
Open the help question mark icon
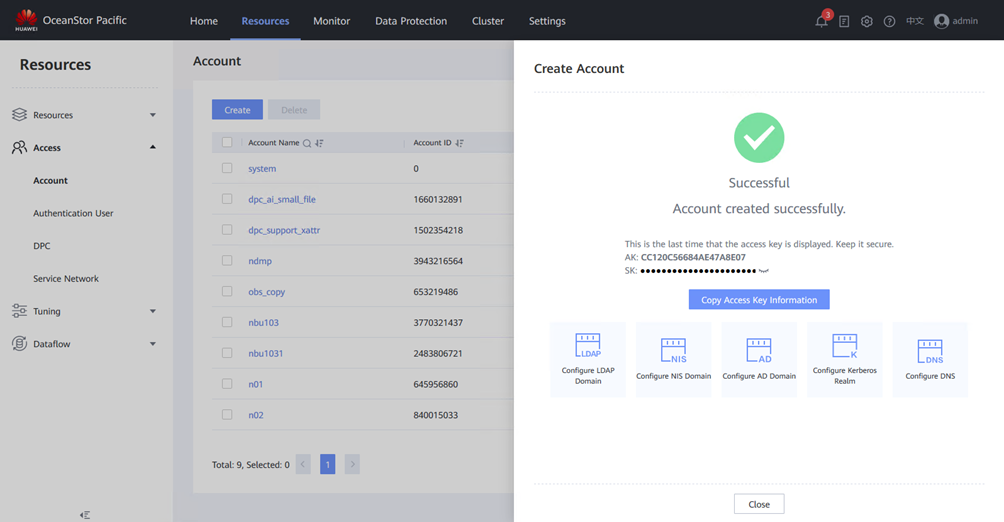point(889,21)
